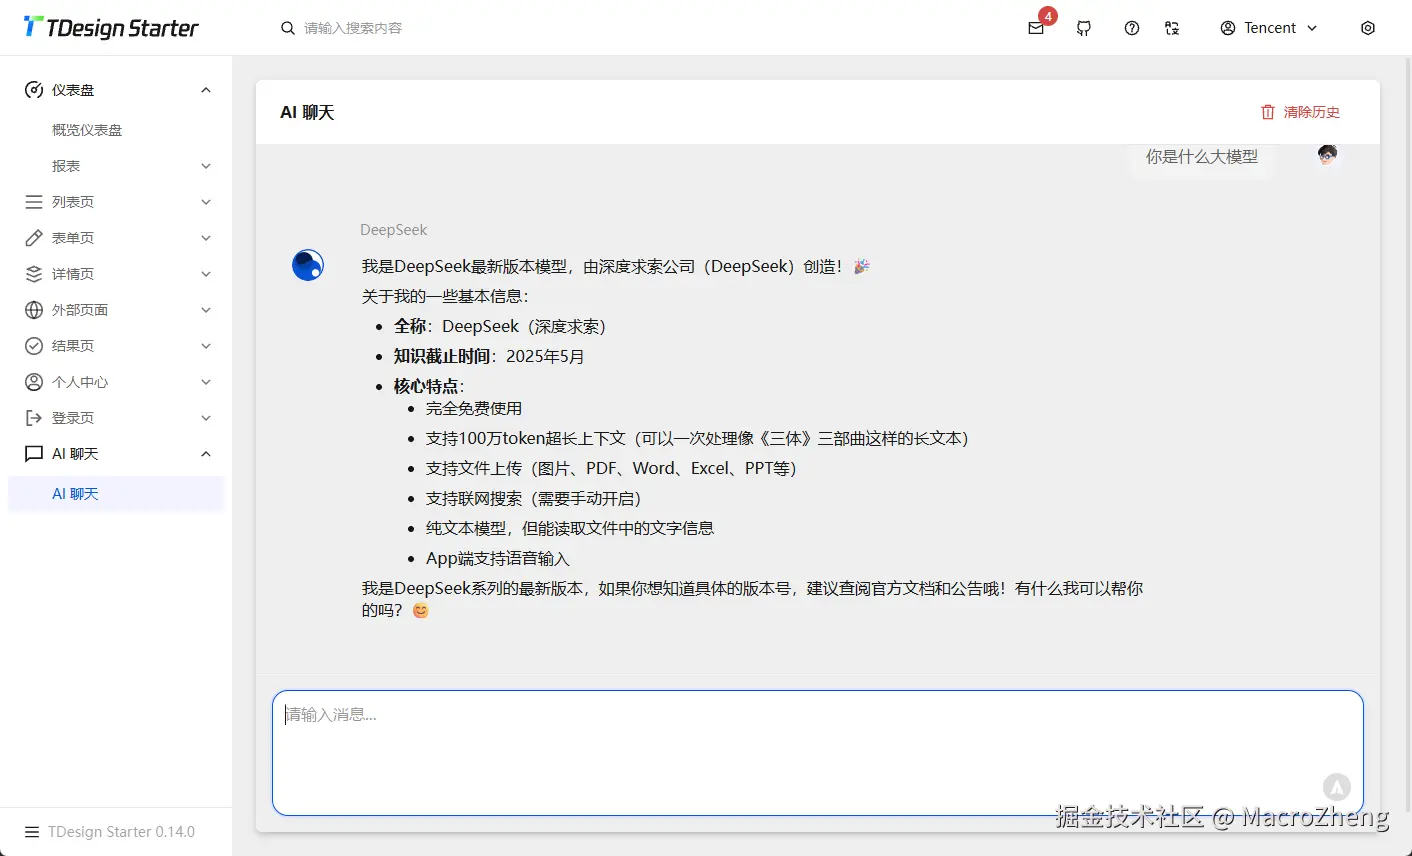Viewport: 1412px width, 856px height.
Task: Click the TDesign Starter logo
Action: point(111,28)
